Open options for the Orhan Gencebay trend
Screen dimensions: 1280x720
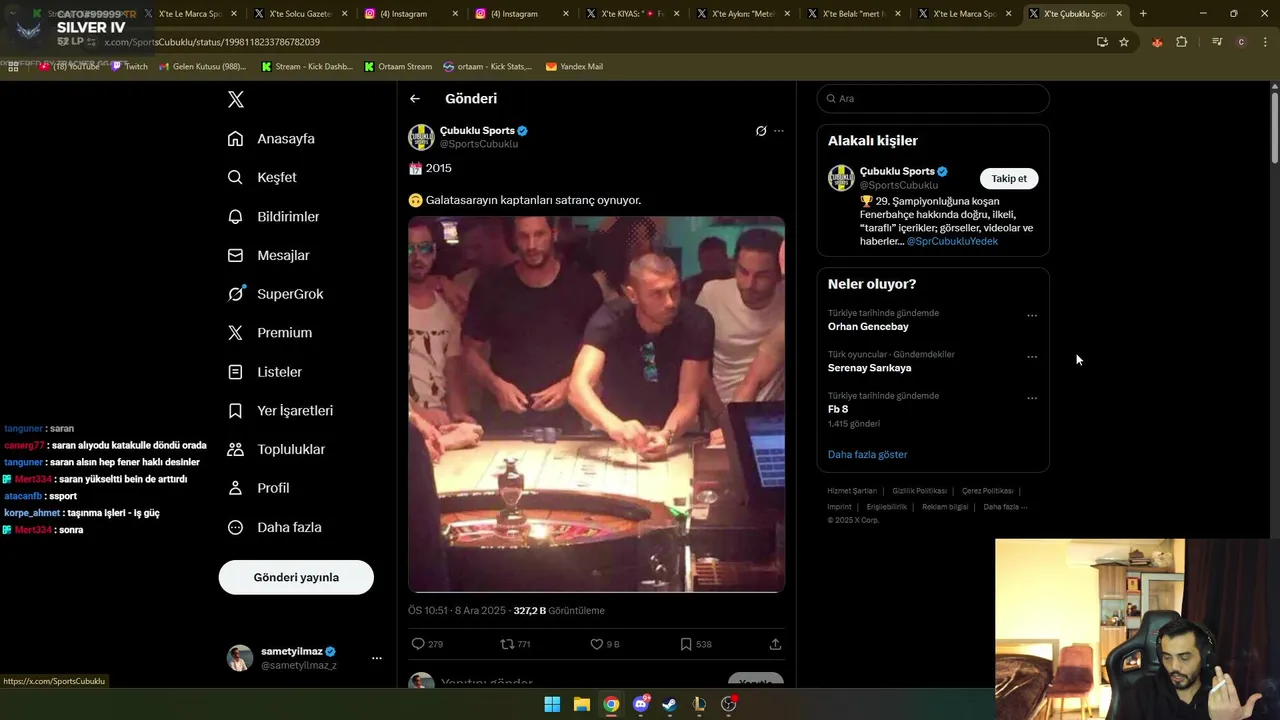(1032, 316)
